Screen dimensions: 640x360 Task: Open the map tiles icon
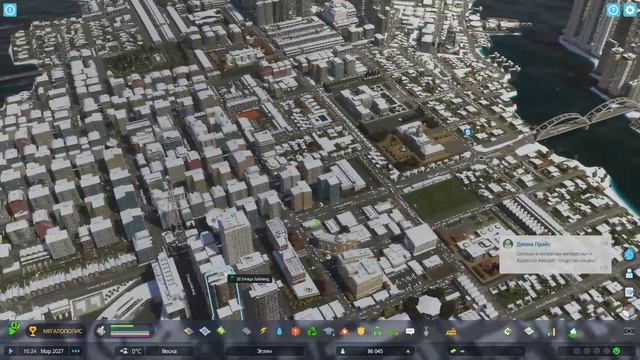point(529,331)
